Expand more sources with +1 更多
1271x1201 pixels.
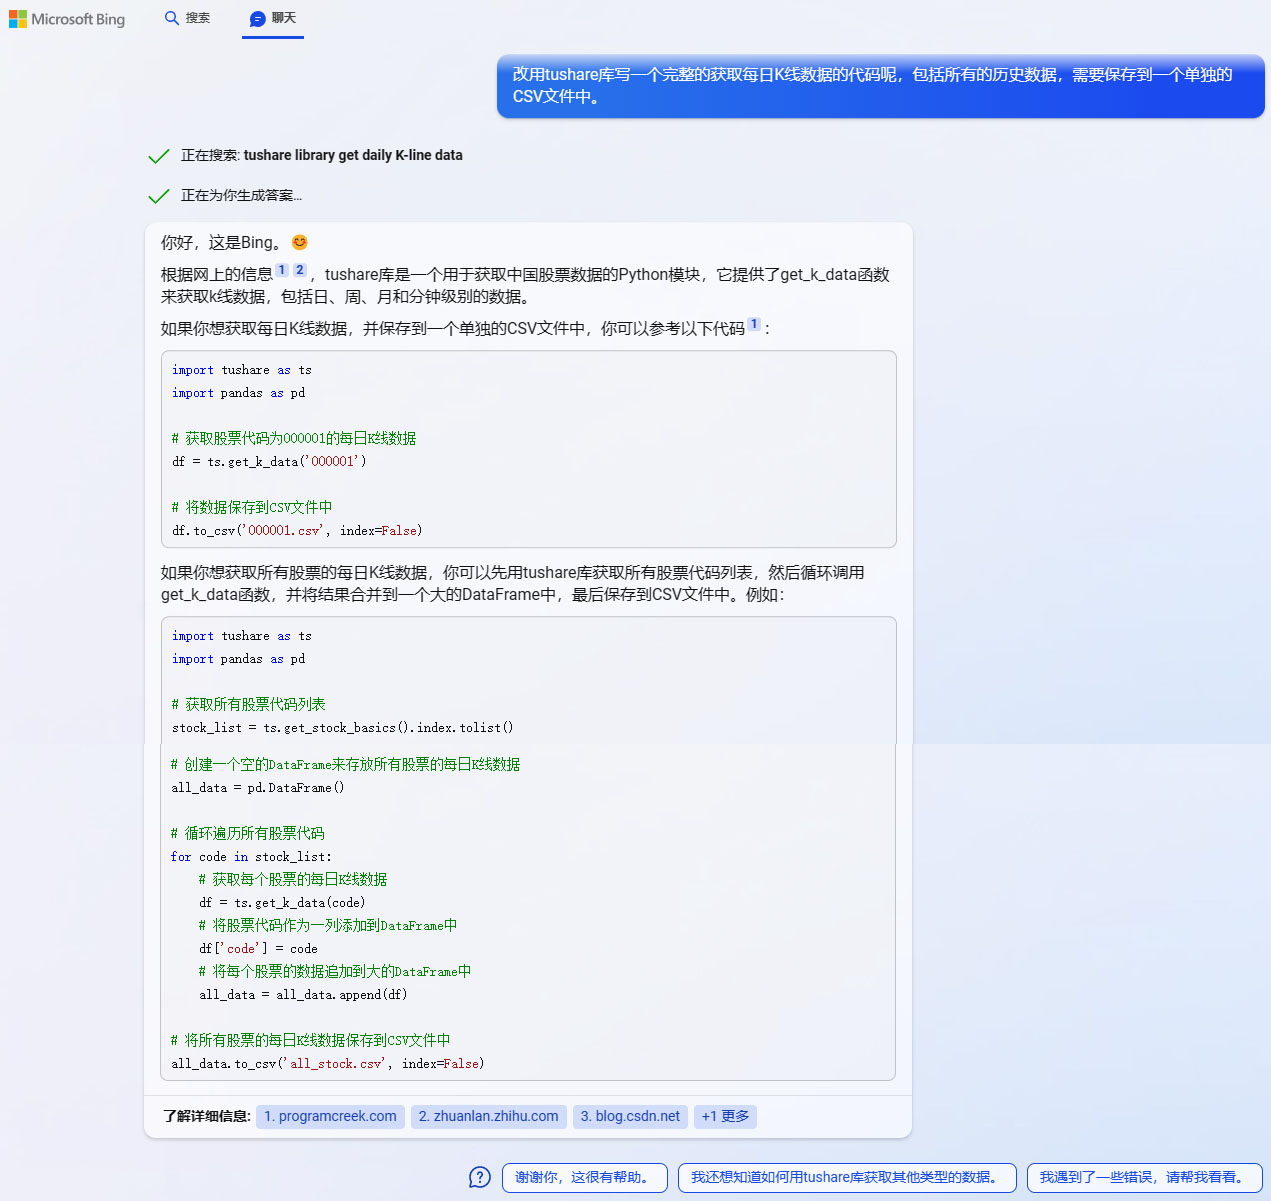click(725, 1116)
